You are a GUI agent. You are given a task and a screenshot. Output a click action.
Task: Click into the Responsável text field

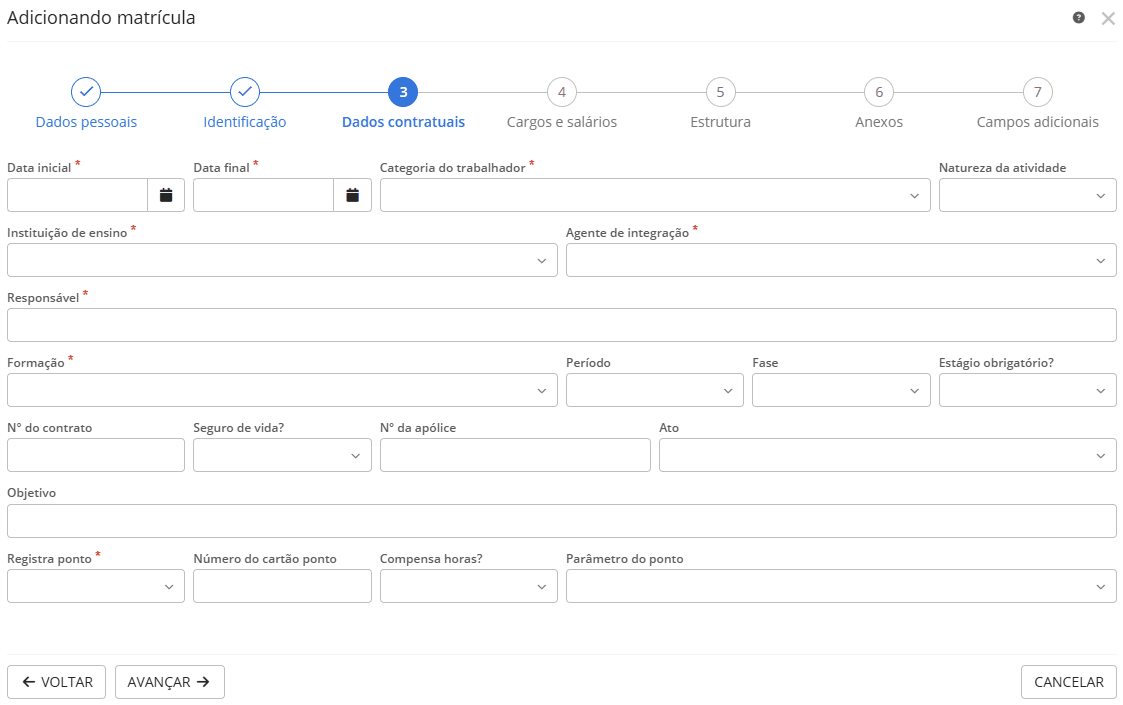click(561, 325)
